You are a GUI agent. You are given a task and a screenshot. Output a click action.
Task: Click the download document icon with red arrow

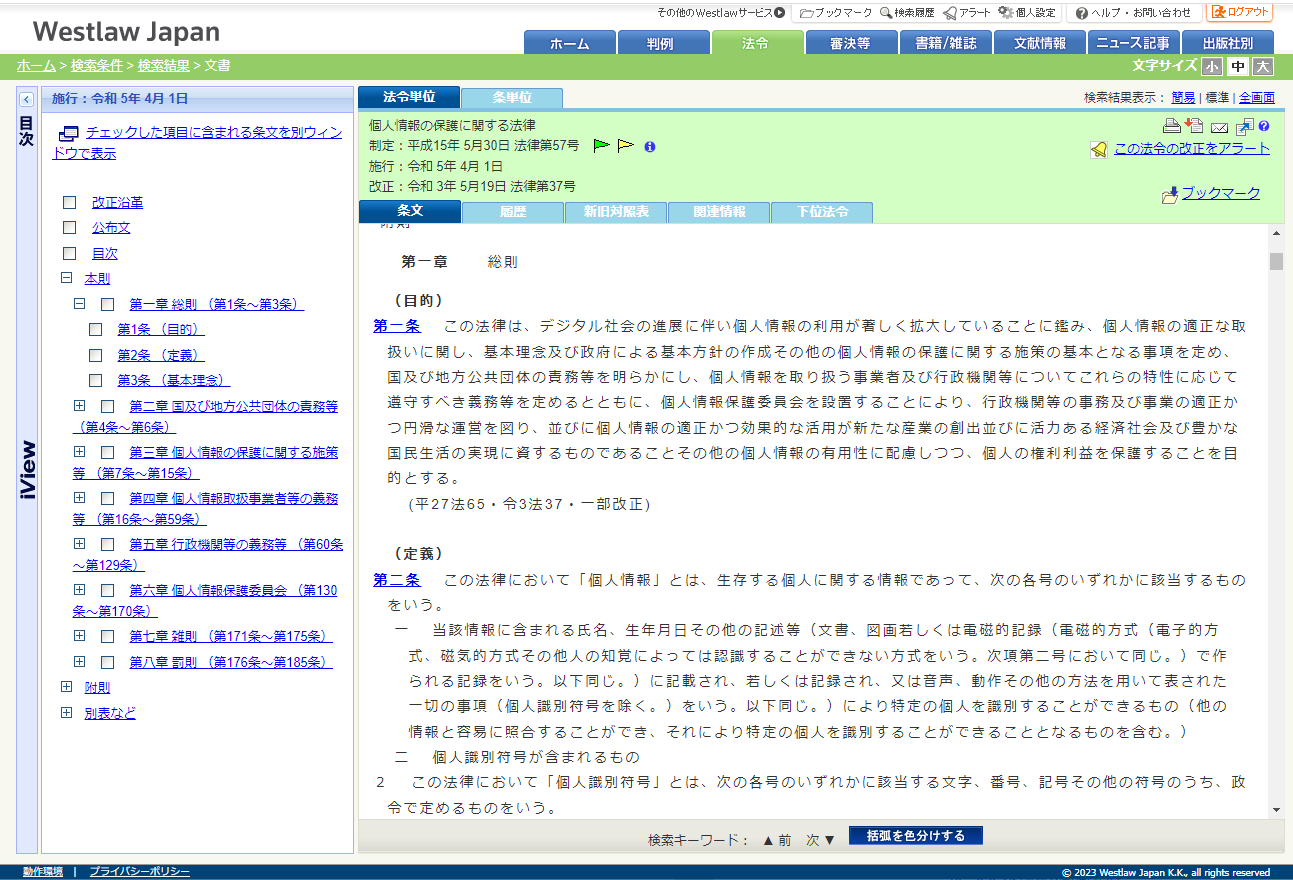coord(1194,125)
